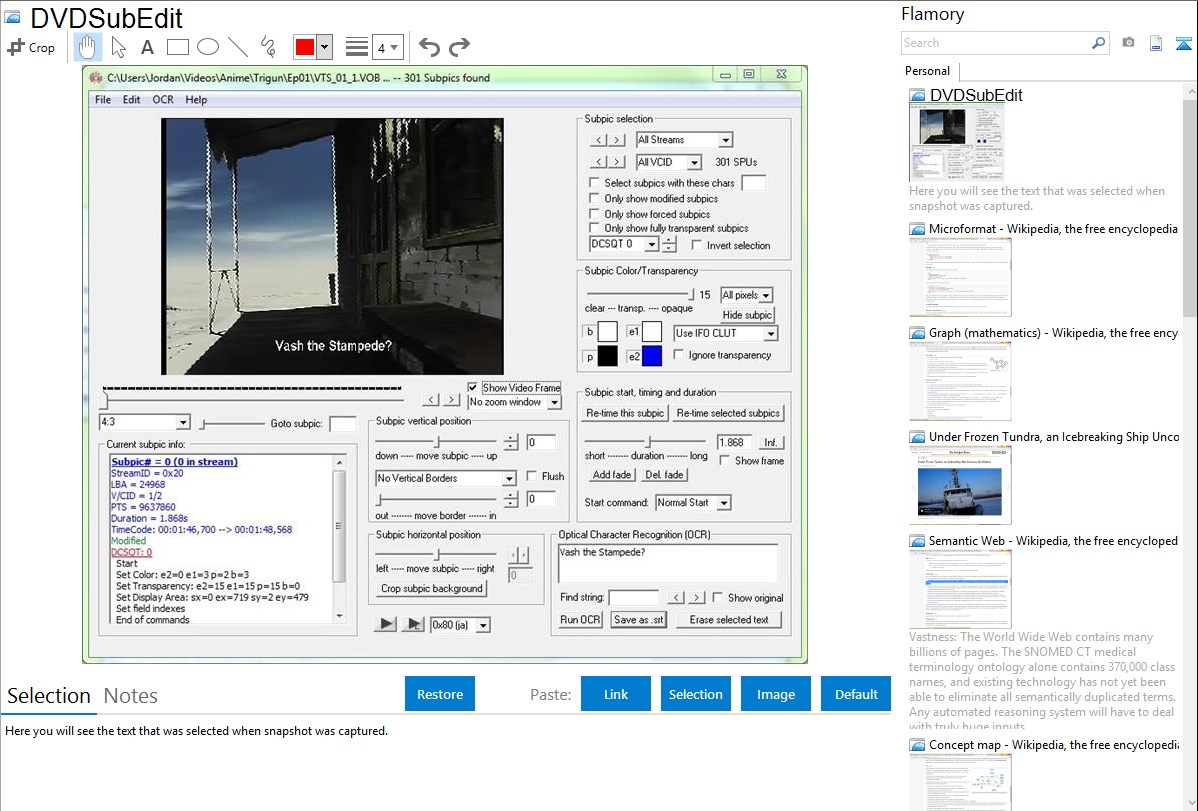
Task: Click the blue e2 color swatch
Action: (652, 356)
